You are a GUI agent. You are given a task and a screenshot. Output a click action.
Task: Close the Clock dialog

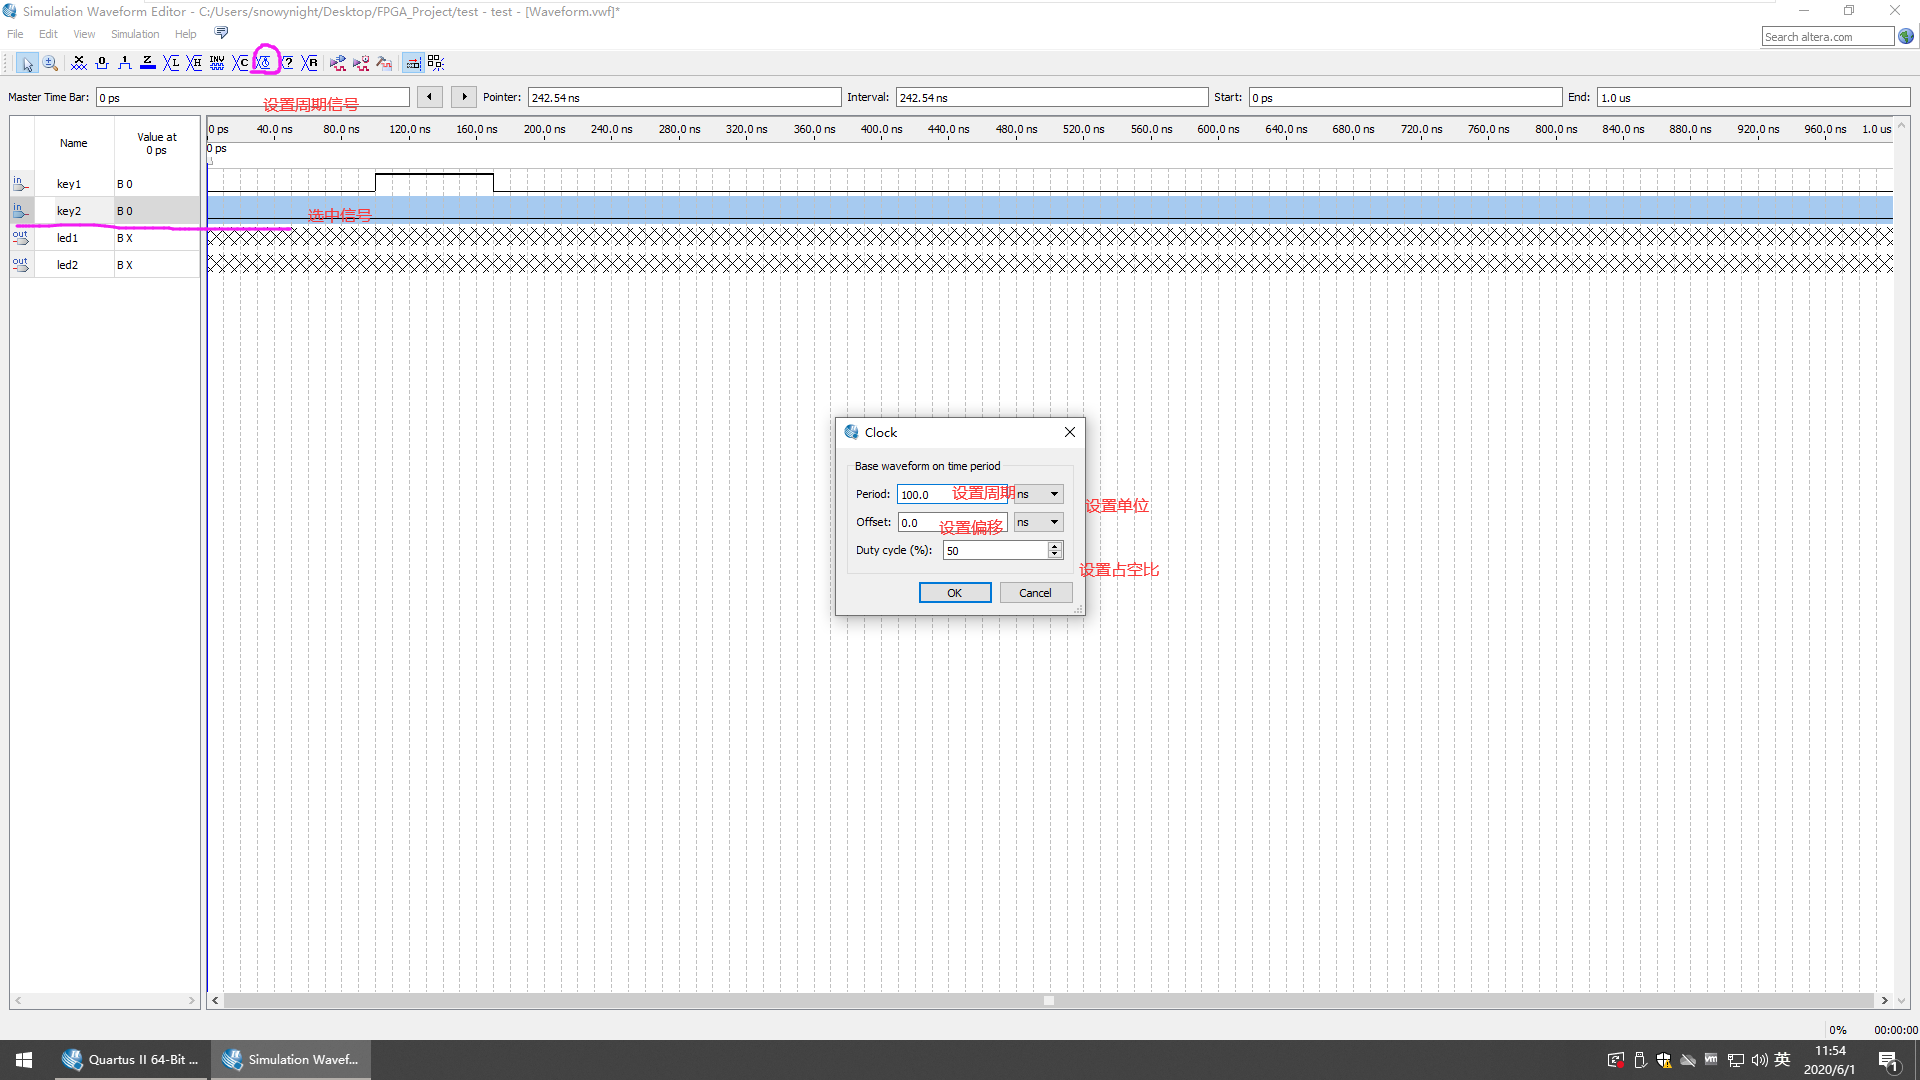pos(1070,432)
